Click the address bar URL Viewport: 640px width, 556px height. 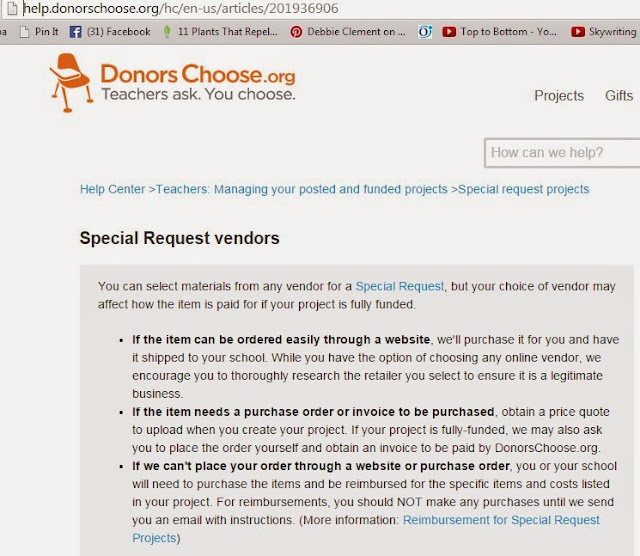click(x=181, y=8)
